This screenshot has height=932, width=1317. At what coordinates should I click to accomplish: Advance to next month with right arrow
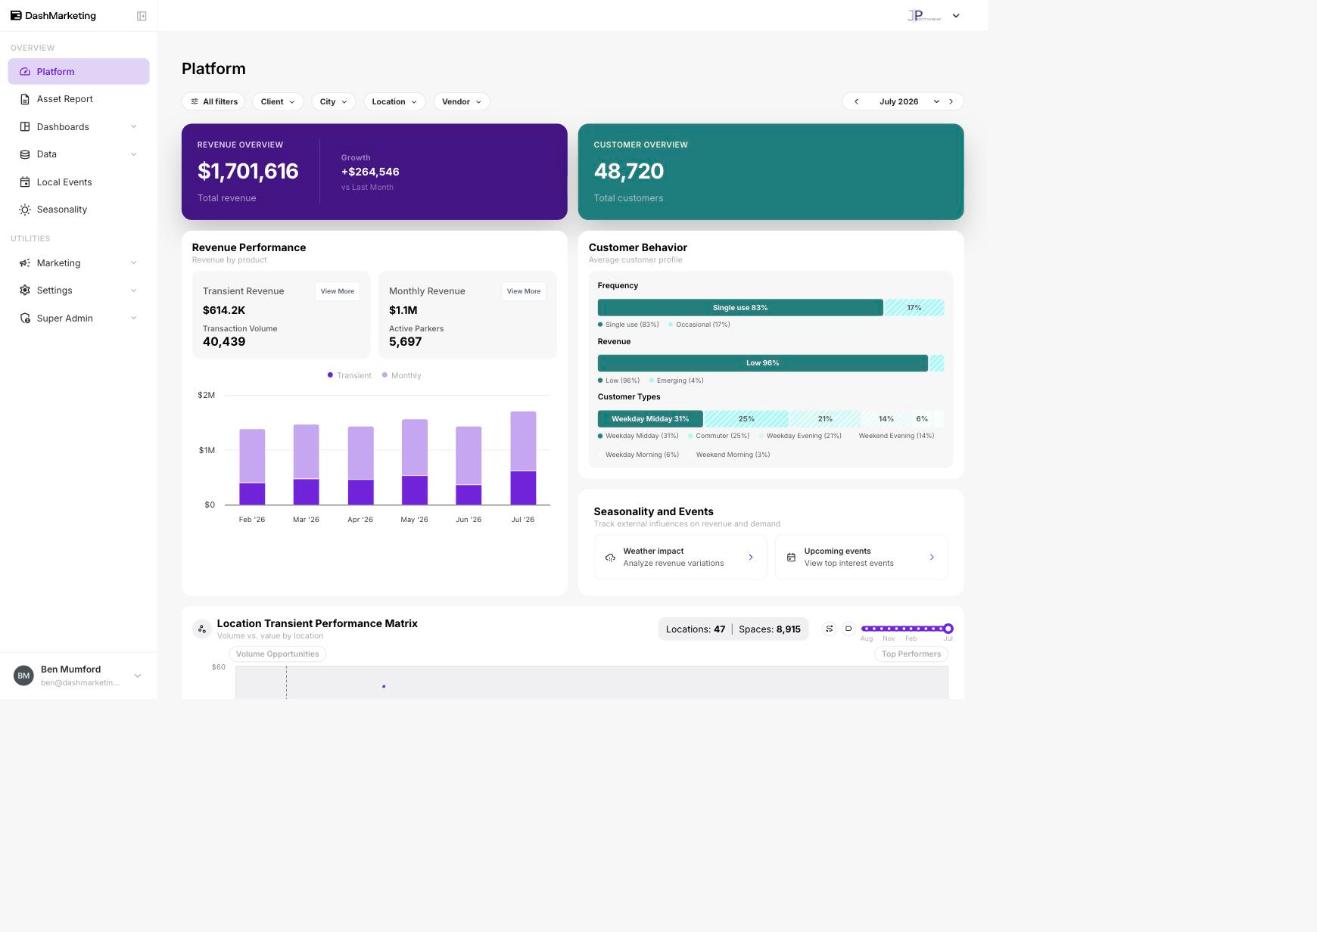coord(951,101)
